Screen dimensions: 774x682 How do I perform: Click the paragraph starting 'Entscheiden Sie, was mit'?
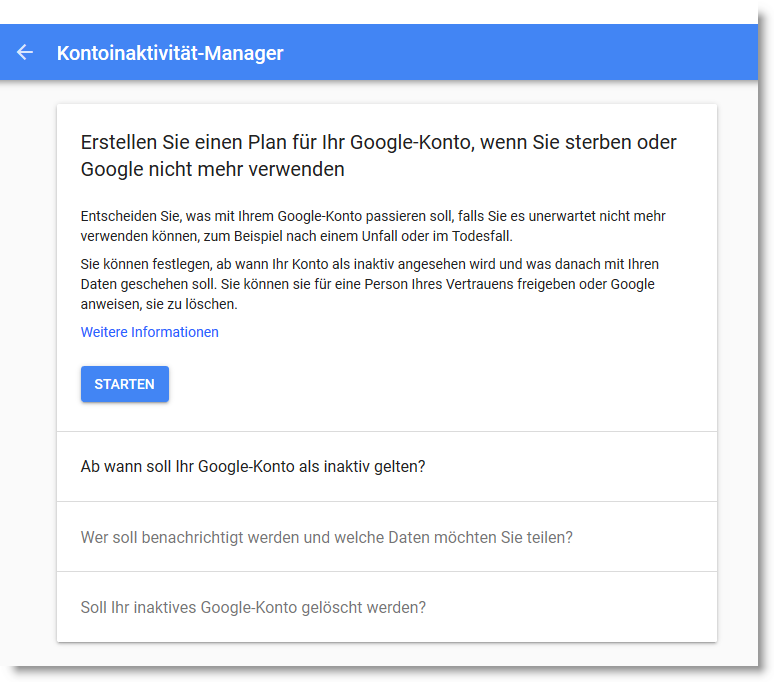pos(373,226)
